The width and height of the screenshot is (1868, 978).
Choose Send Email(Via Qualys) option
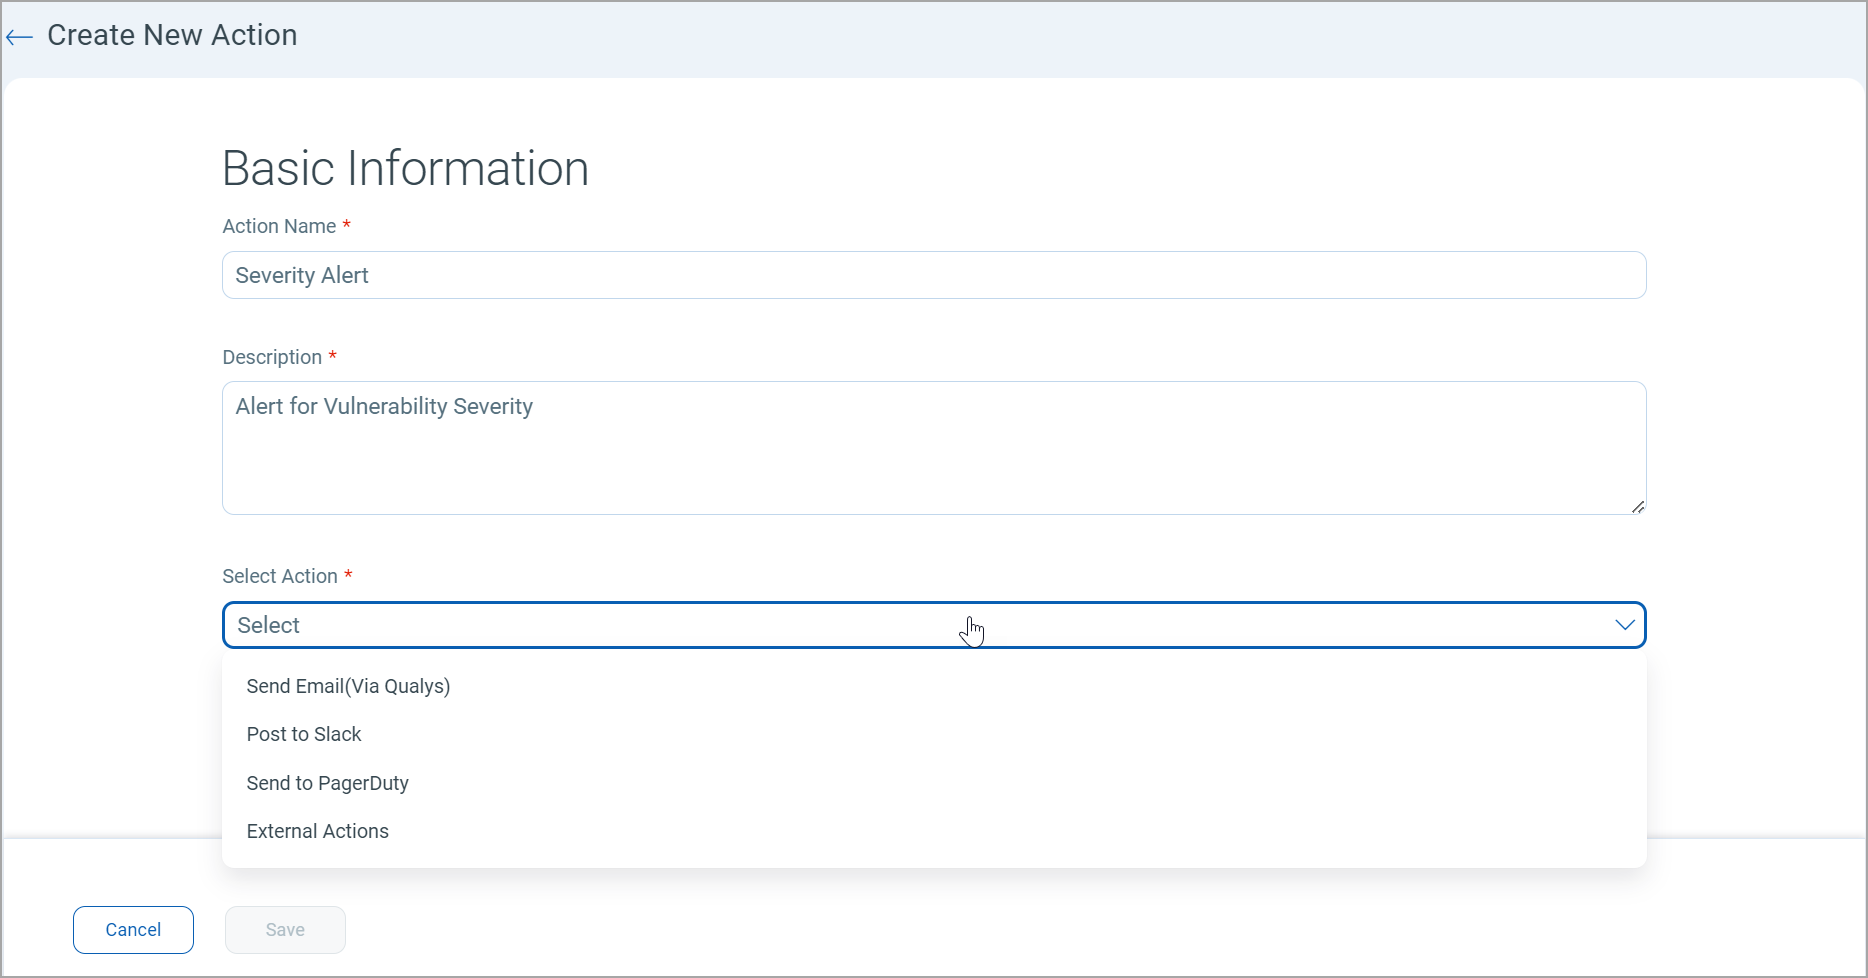(x=348, y=686)
